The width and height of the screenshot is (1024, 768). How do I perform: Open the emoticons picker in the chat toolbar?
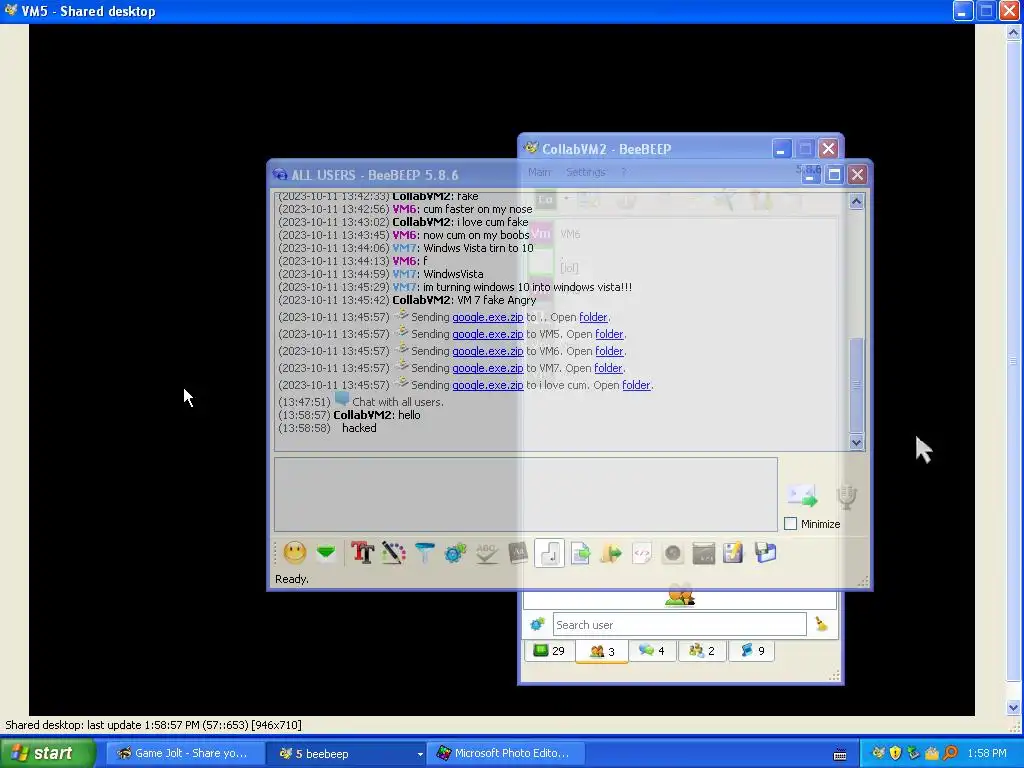[x=295, y=553]
